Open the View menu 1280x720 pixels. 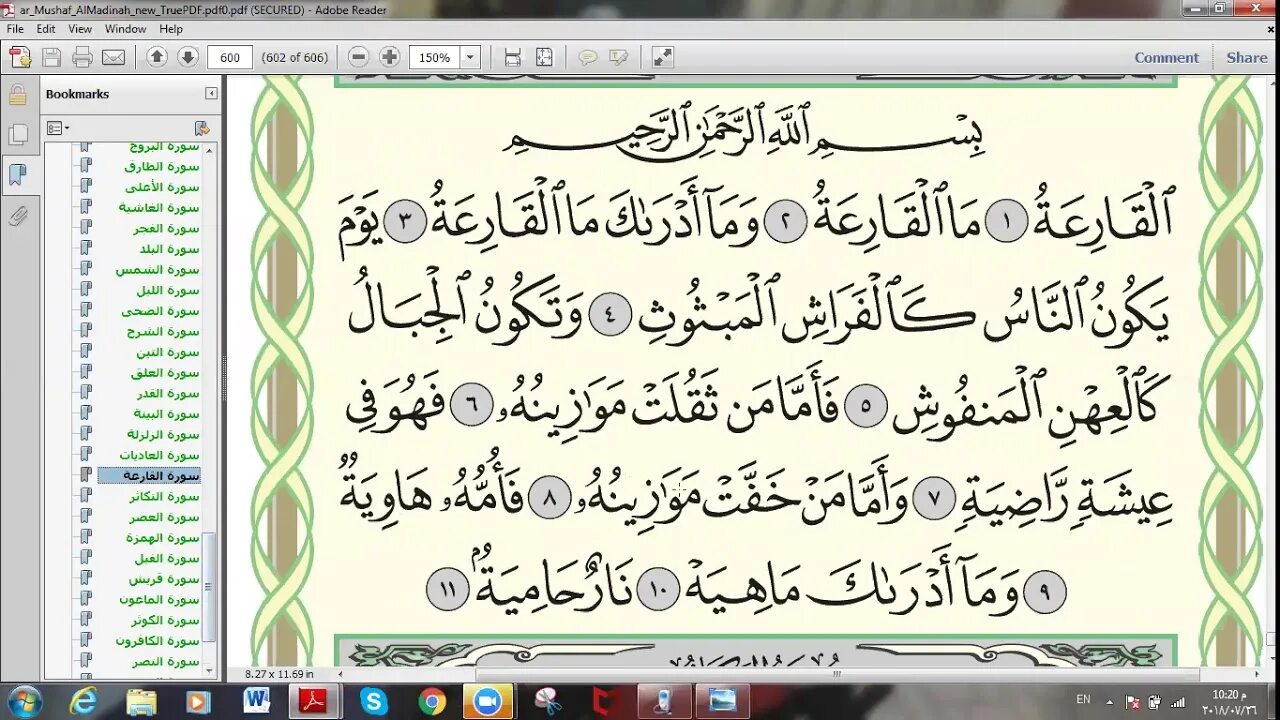(x=80, y=29)
